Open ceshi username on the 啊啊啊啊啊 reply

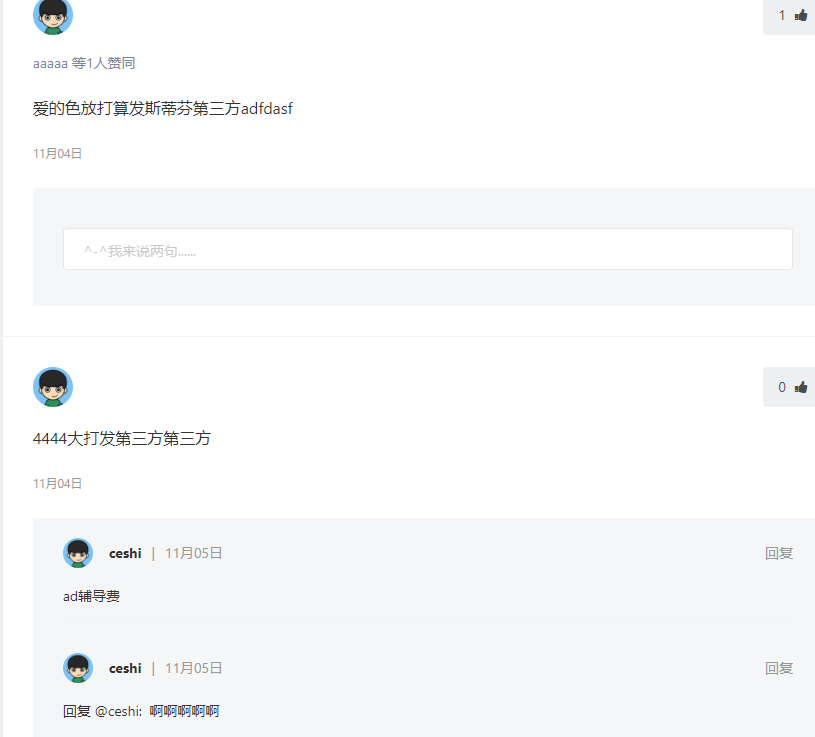(125, 668)
